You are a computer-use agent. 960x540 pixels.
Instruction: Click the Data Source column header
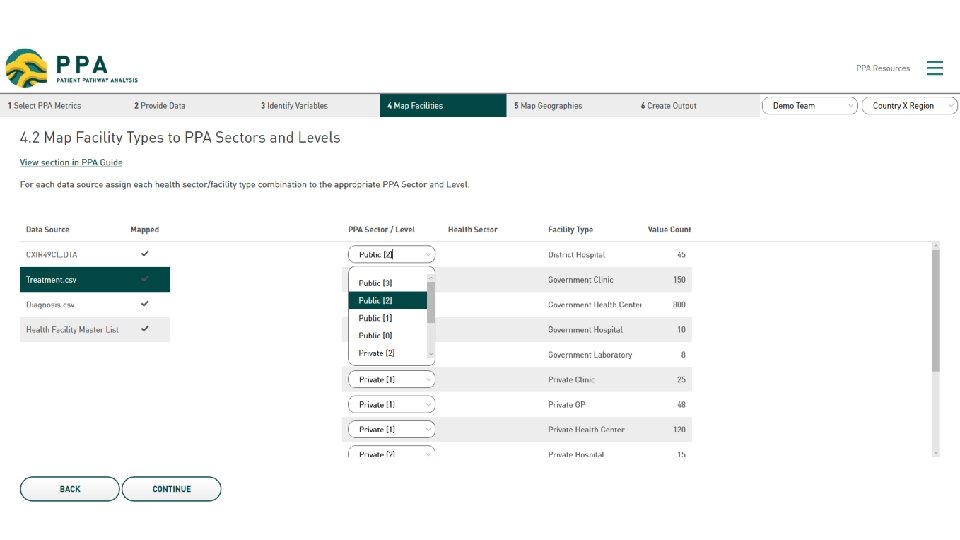(x=48, y=230)
